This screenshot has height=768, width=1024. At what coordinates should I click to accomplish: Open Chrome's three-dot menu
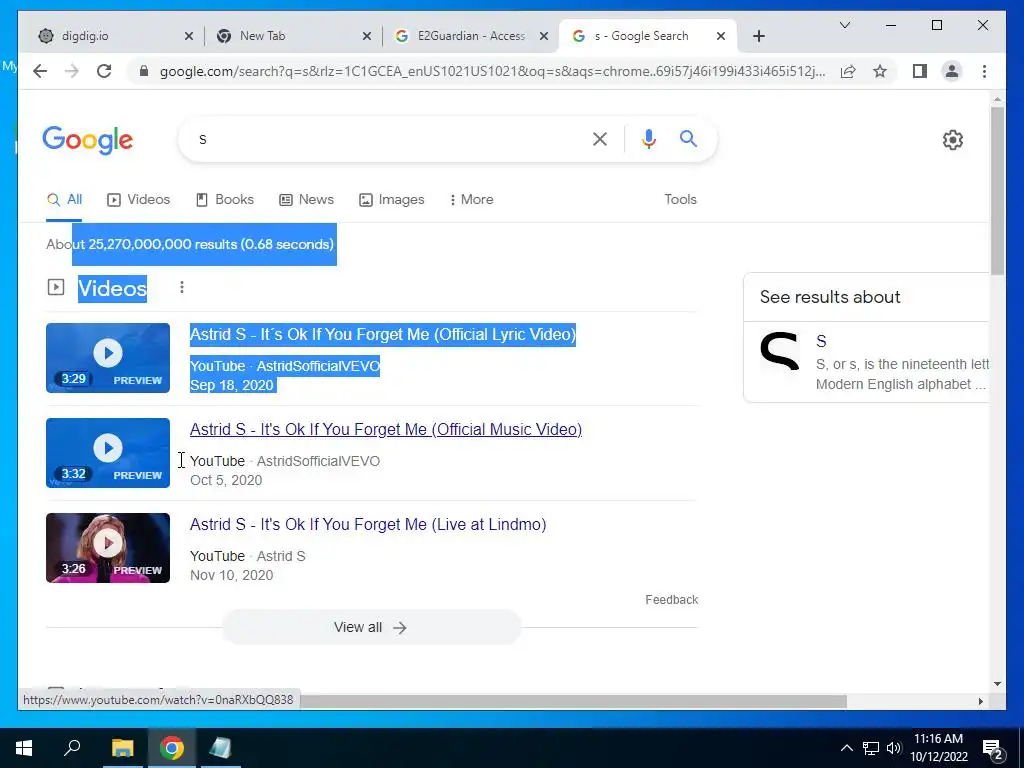click(x=984, y=71)
